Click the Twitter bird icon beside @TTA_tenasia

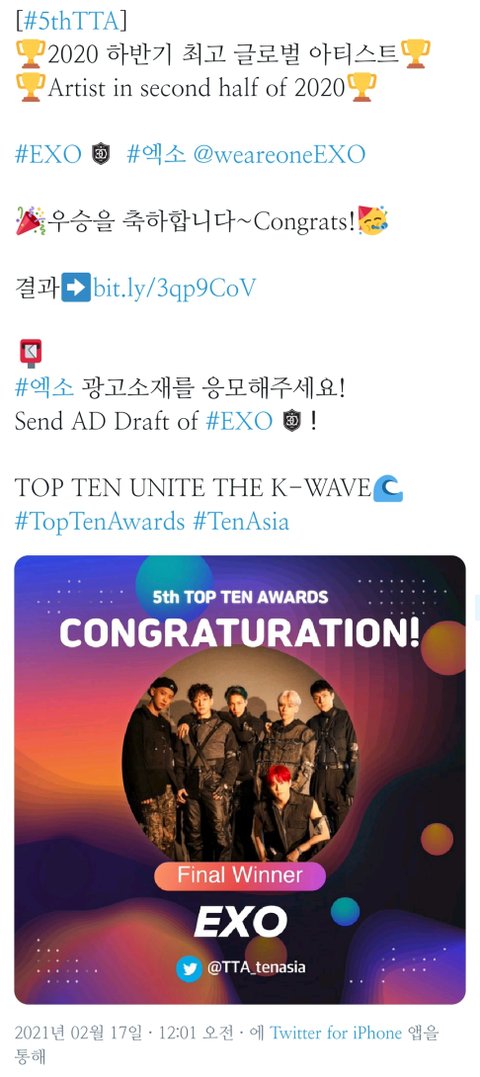click(189, 968)
